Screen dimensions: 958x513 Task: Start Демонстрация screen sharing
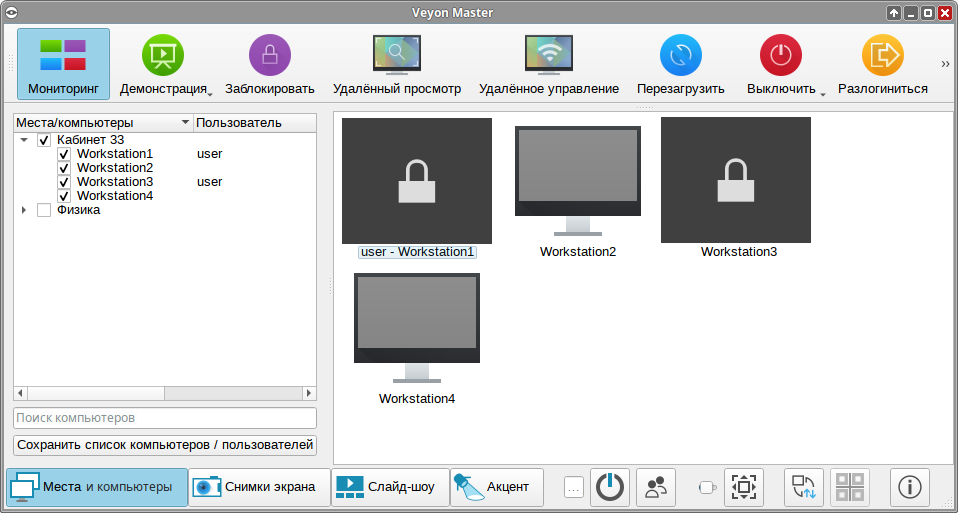163,64
